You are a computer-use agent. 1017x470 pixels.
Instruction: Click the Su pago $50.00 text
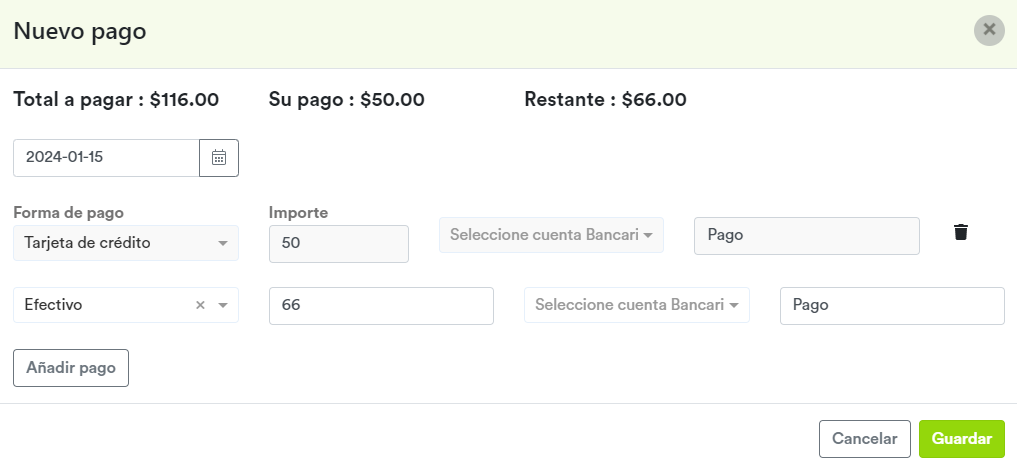tap(347, 100)
